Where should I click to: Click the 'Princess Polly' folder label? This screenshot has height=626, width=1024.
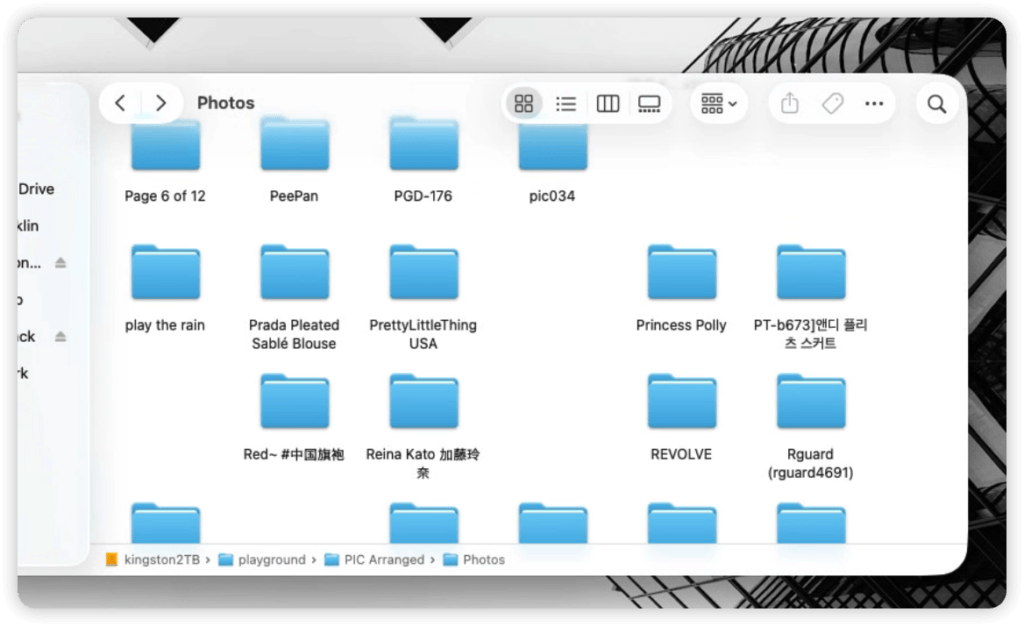click(681, 325)
